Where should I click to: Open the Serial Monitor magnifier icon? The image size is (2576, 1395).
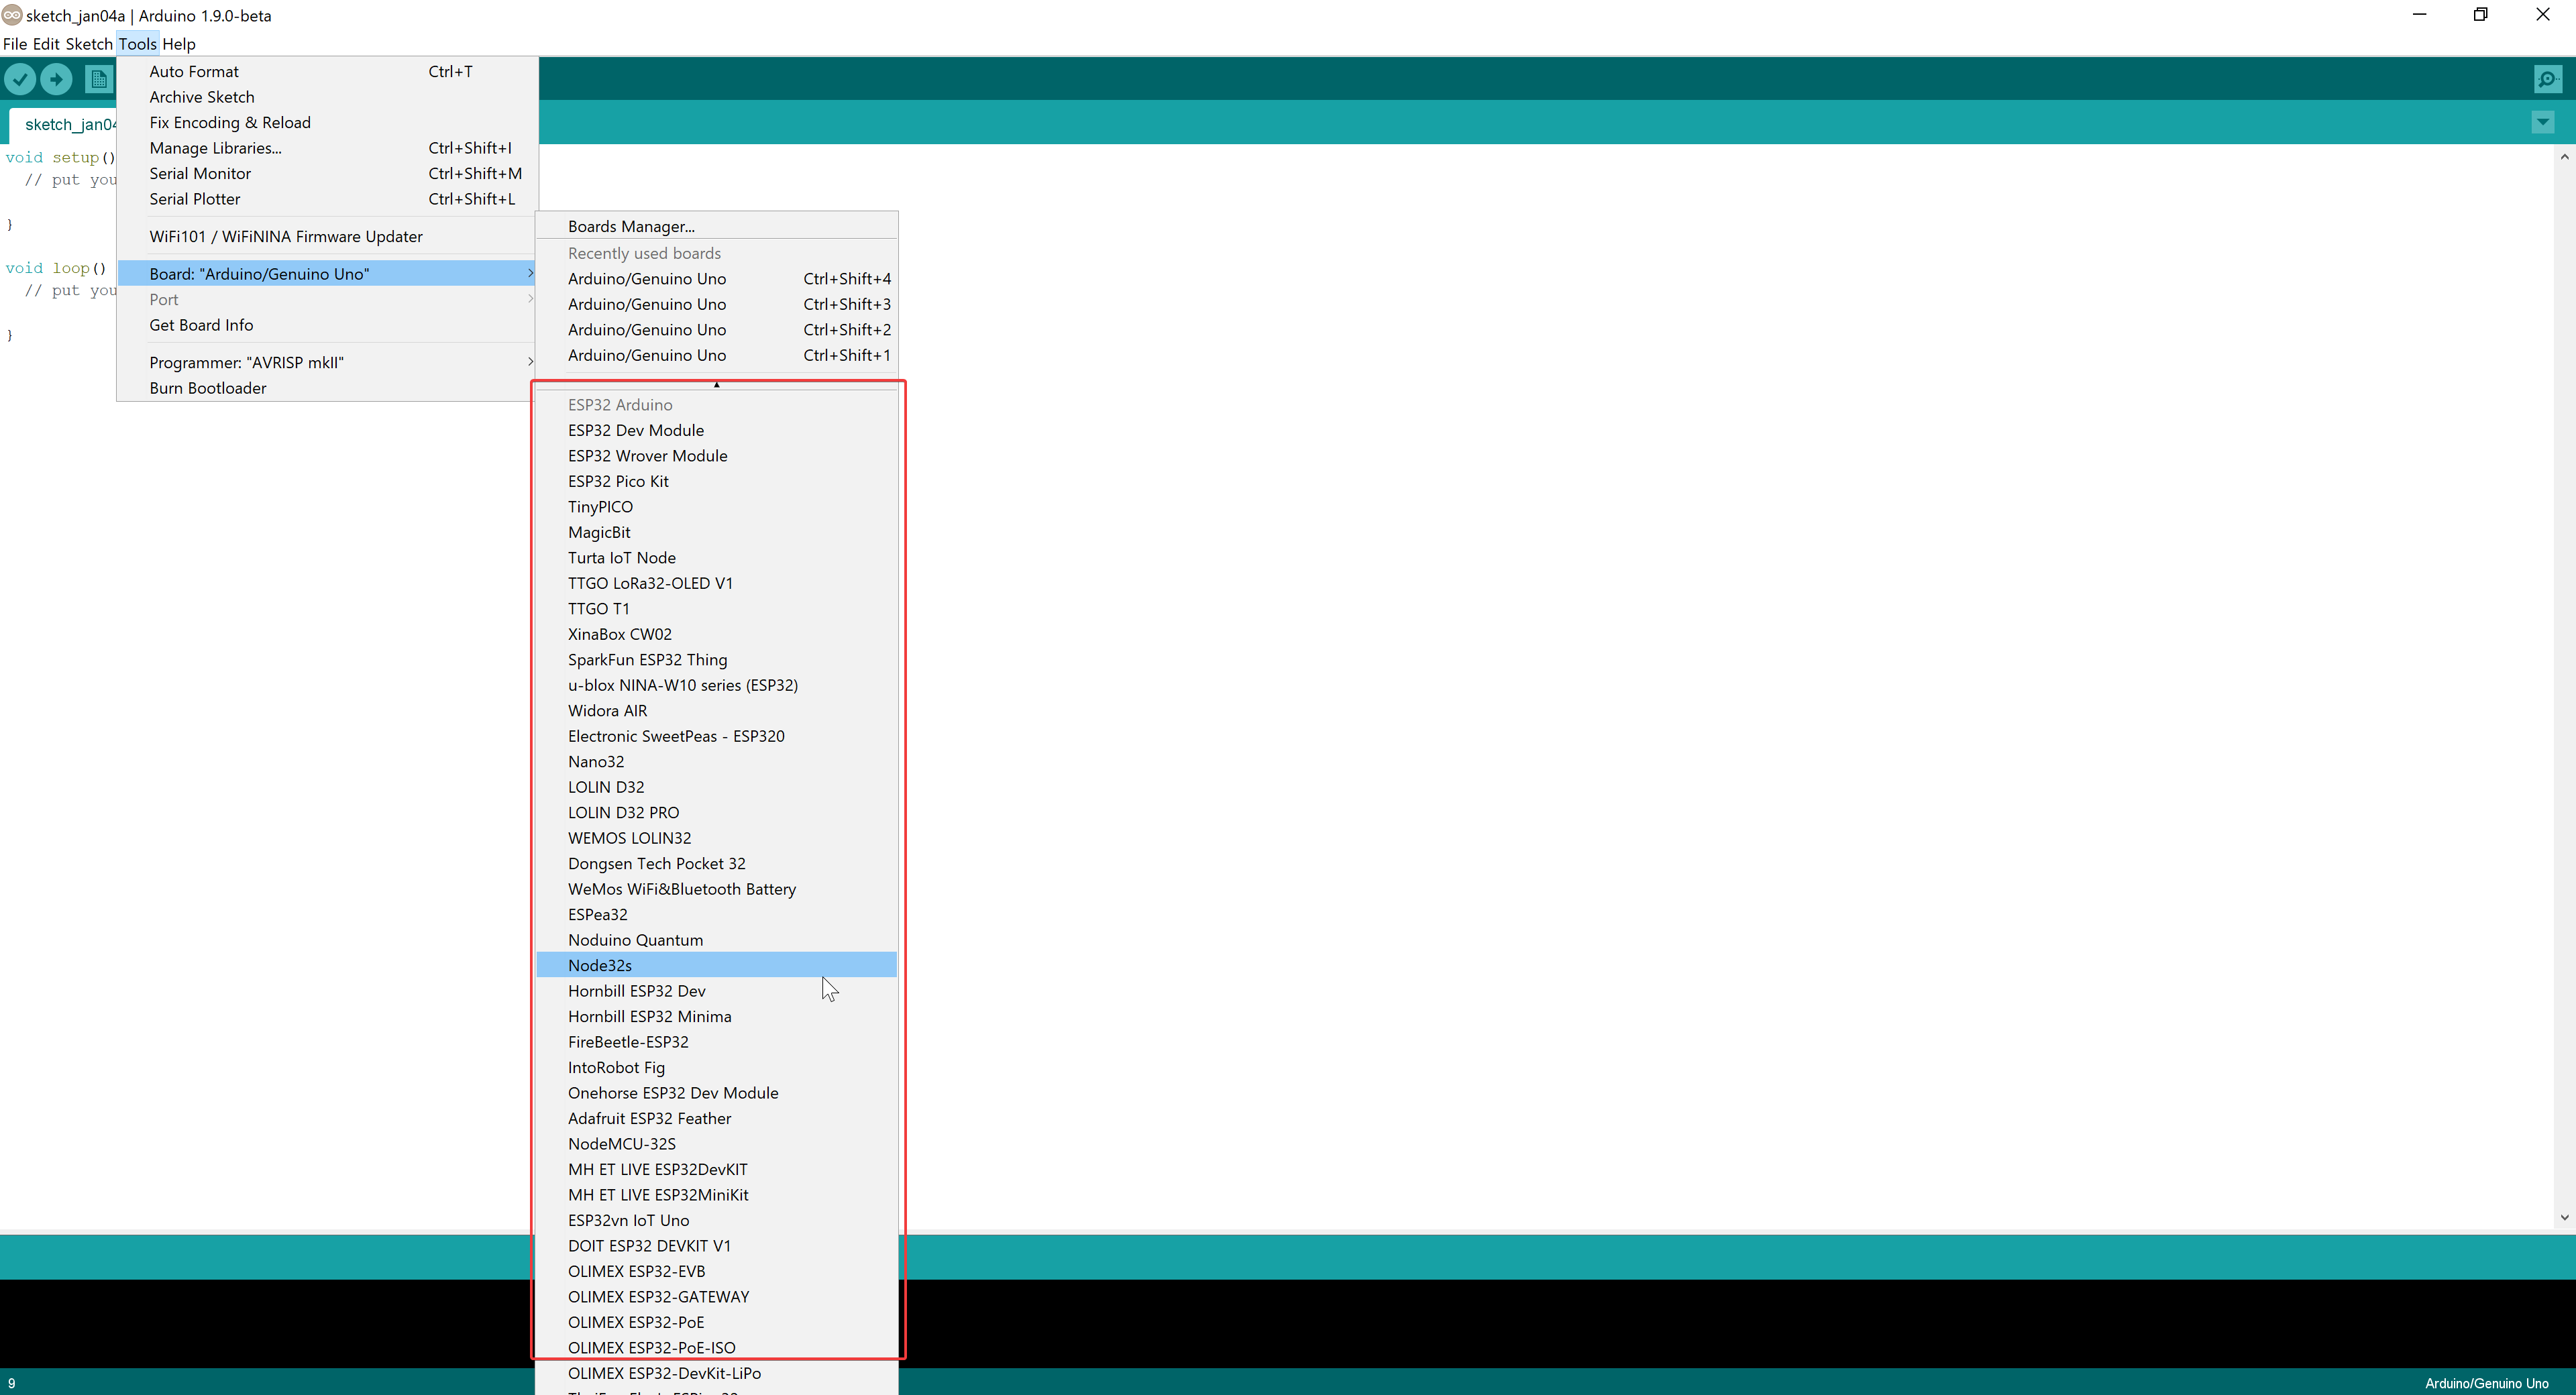pos(2547,79)
